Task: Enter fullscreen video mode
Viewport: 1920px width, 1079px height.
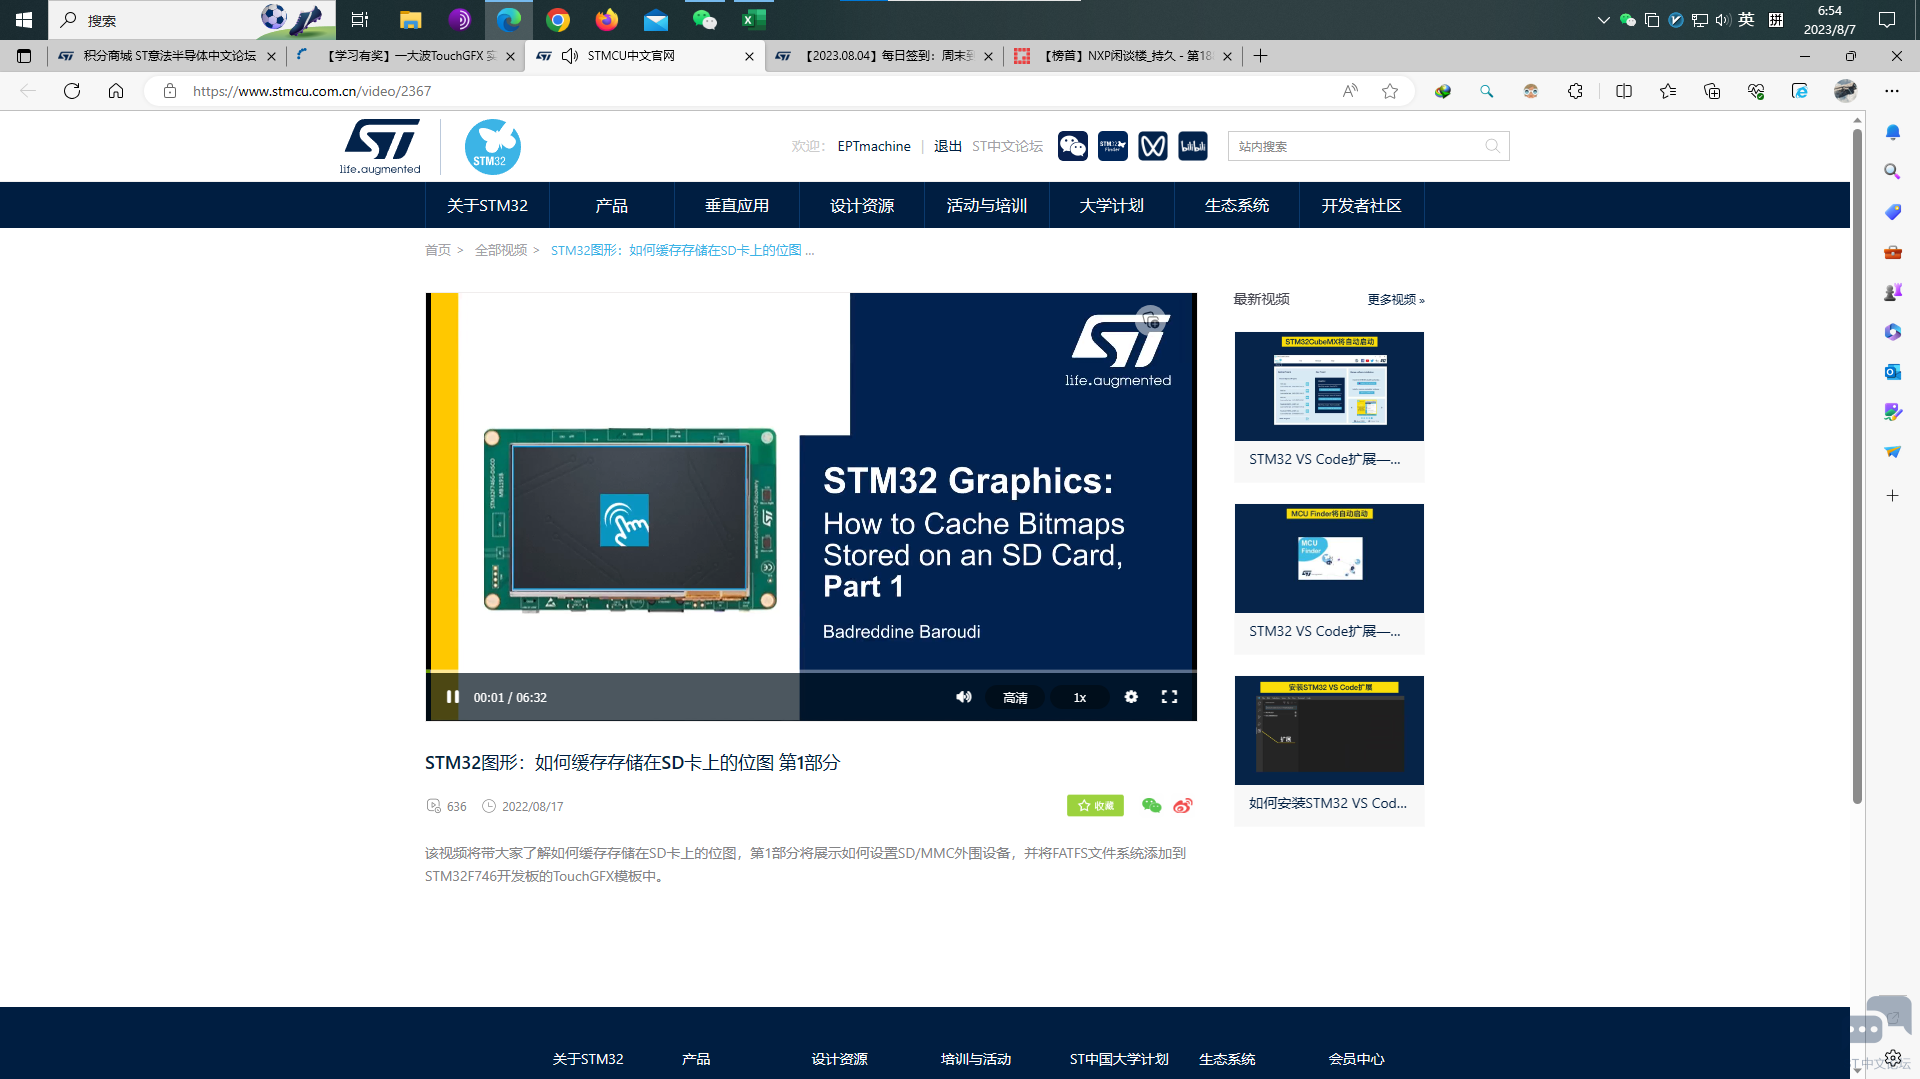Action: 1169,697
